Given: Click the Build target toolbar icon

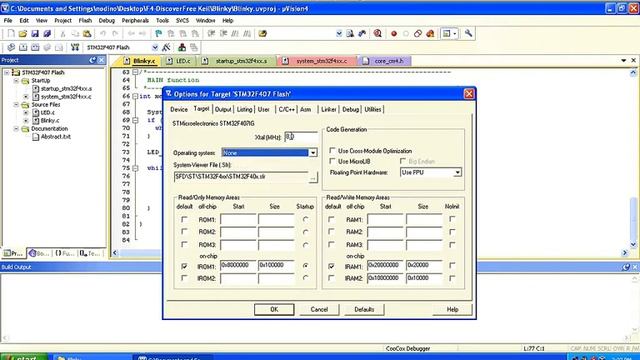Looking at the screenshot, I should coord(23,47).
